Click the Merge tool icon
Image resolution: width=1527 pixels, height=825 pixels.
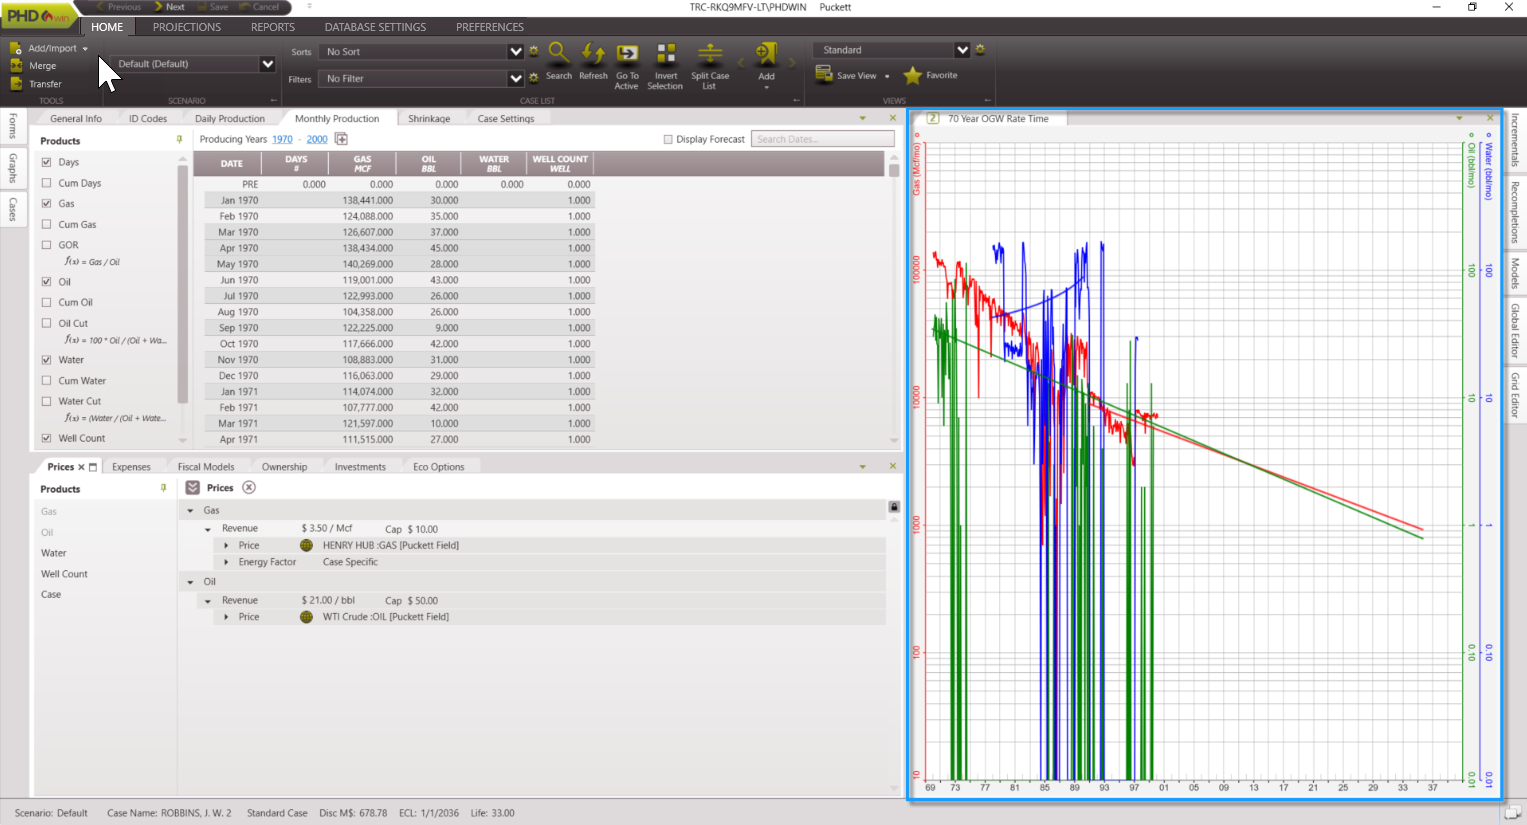point(16,66)
